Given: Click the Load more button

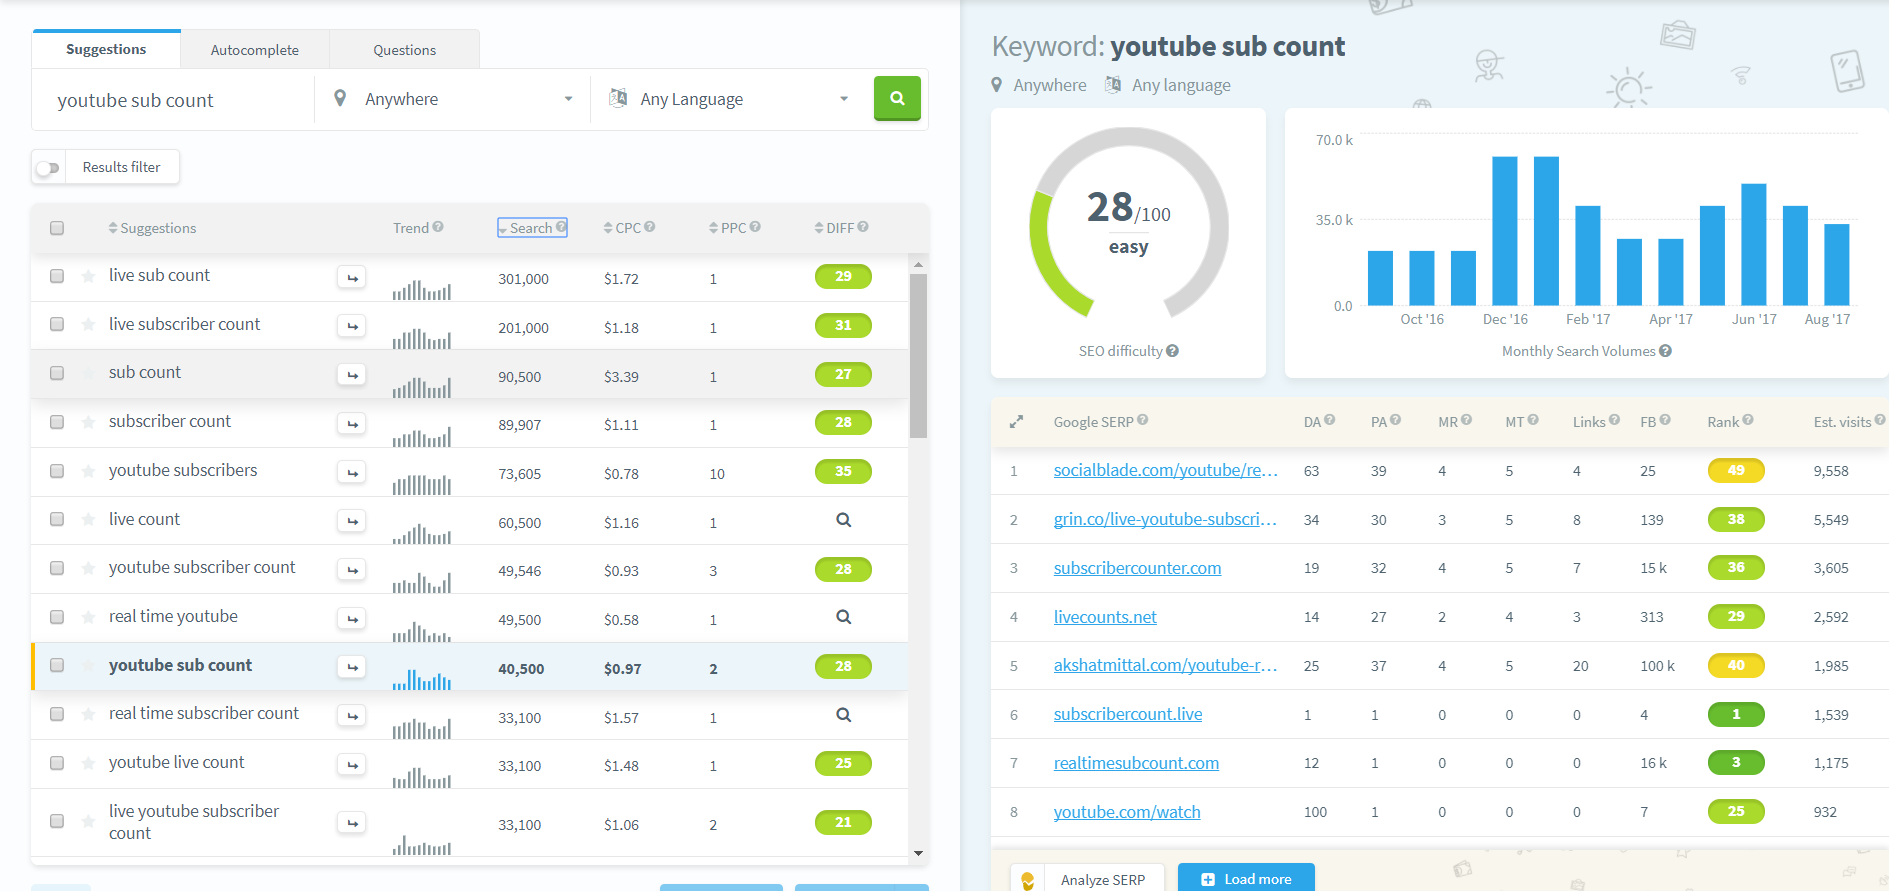Looking at the screenshot, I should (x=1246, y=878).
